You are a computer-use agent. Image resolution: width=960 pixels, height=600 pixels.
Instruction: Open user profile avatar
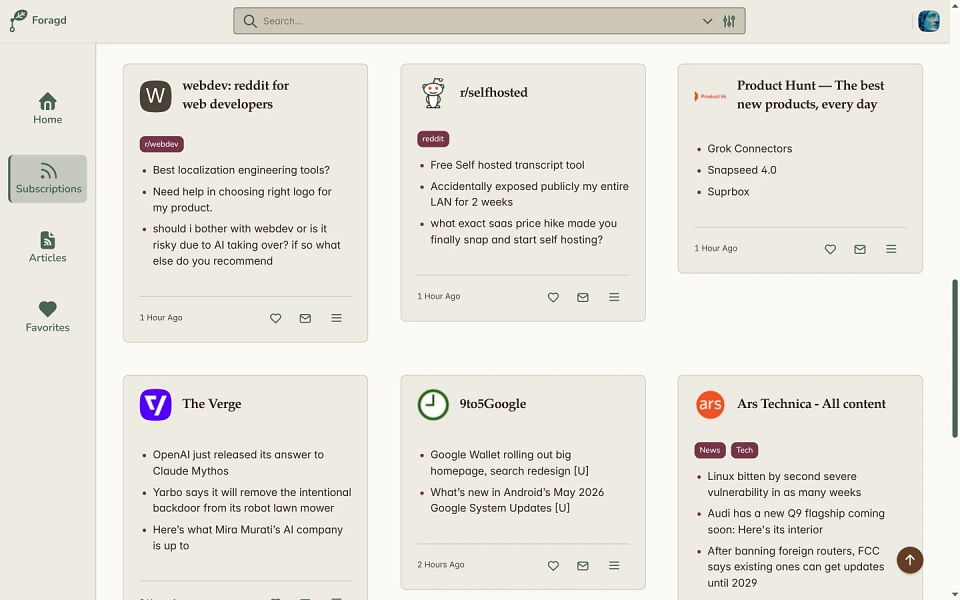(x=928, y=21)
